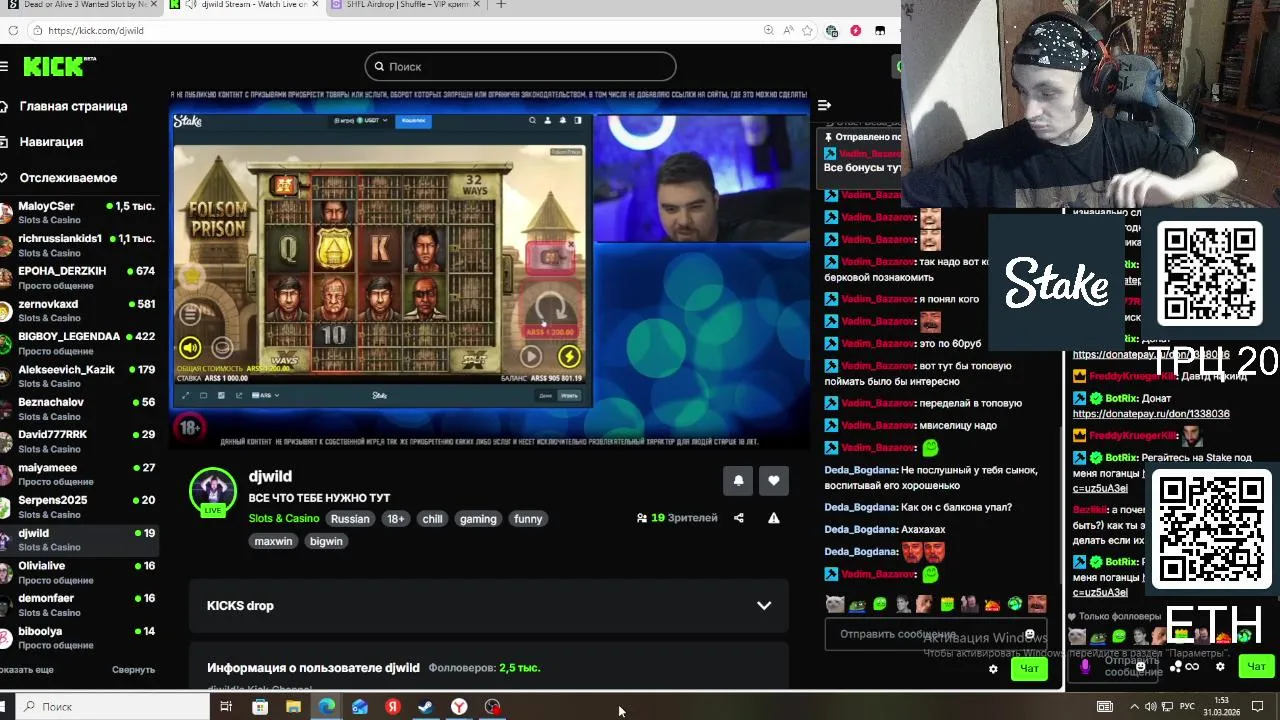Open Beznachalov channel in sidebar
This screenshot has width=1280, height=720.
[x=78, y=408]
